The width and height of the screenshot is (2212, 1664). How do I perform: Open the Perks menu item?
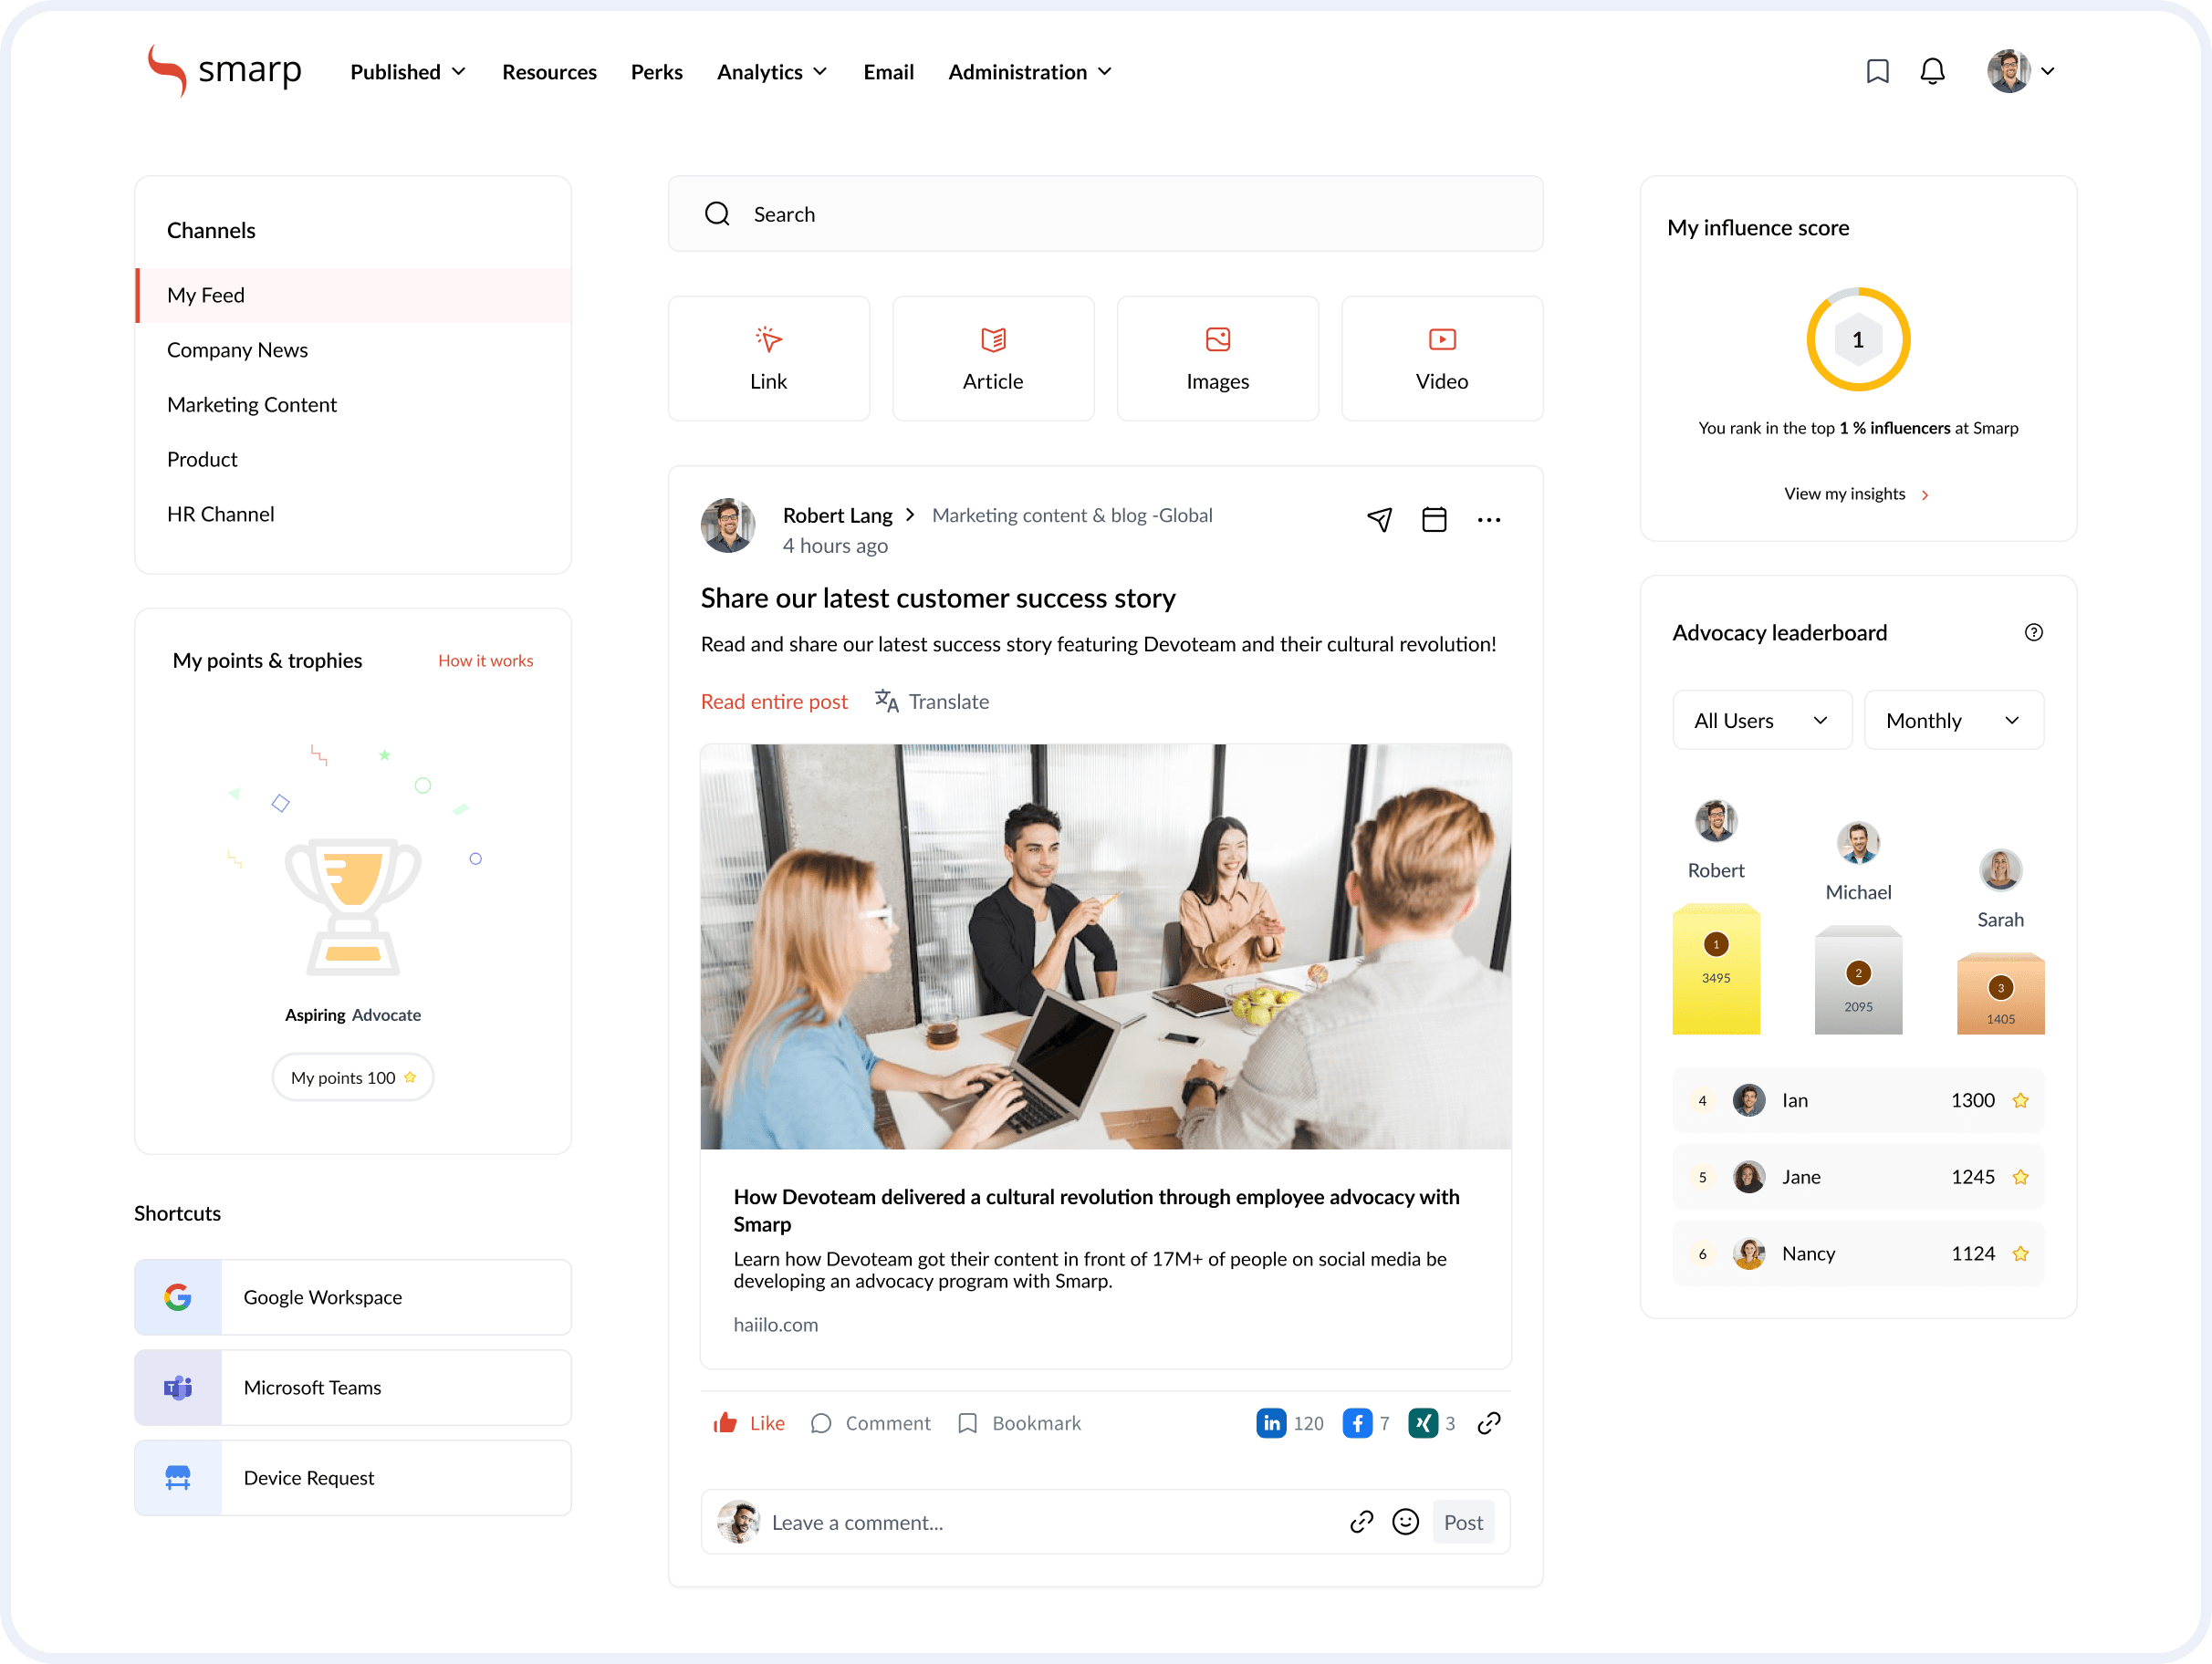point(656,71)
